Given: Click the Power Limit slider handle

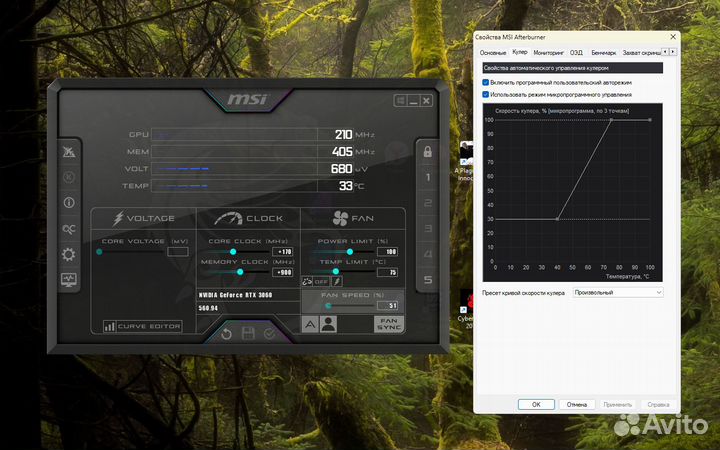Looking at the screenshot, I should click(350, 252).
